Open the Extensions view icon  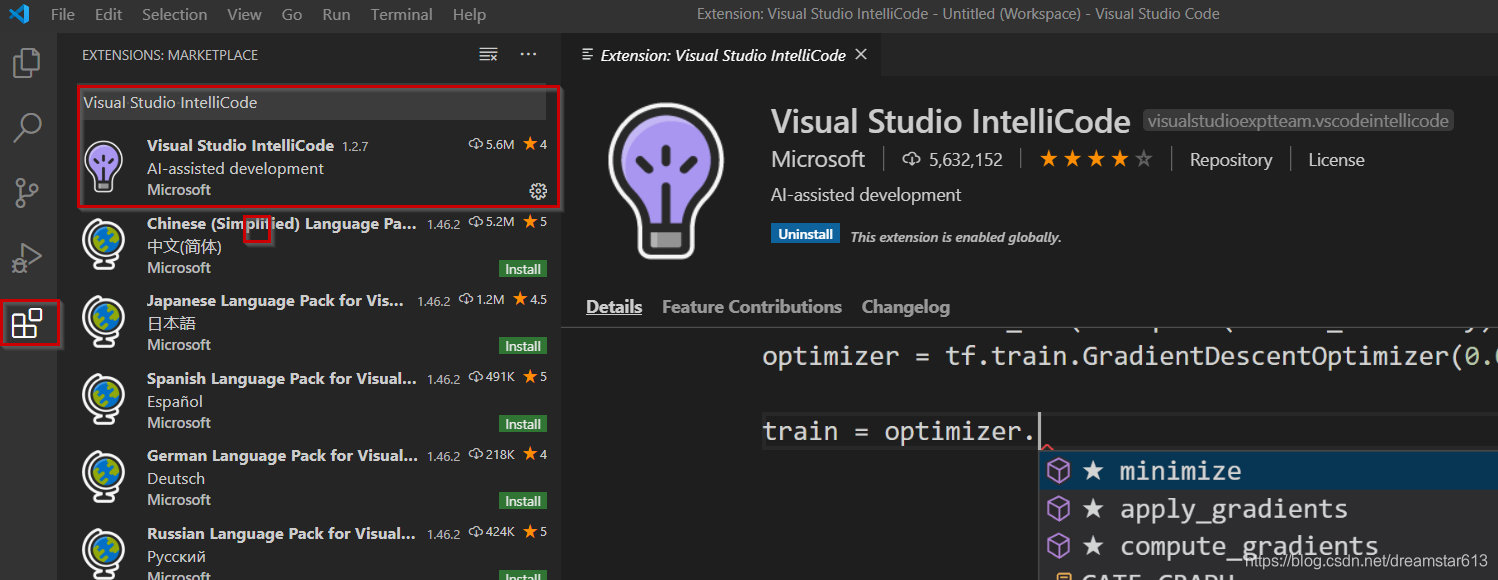(27, 323)
